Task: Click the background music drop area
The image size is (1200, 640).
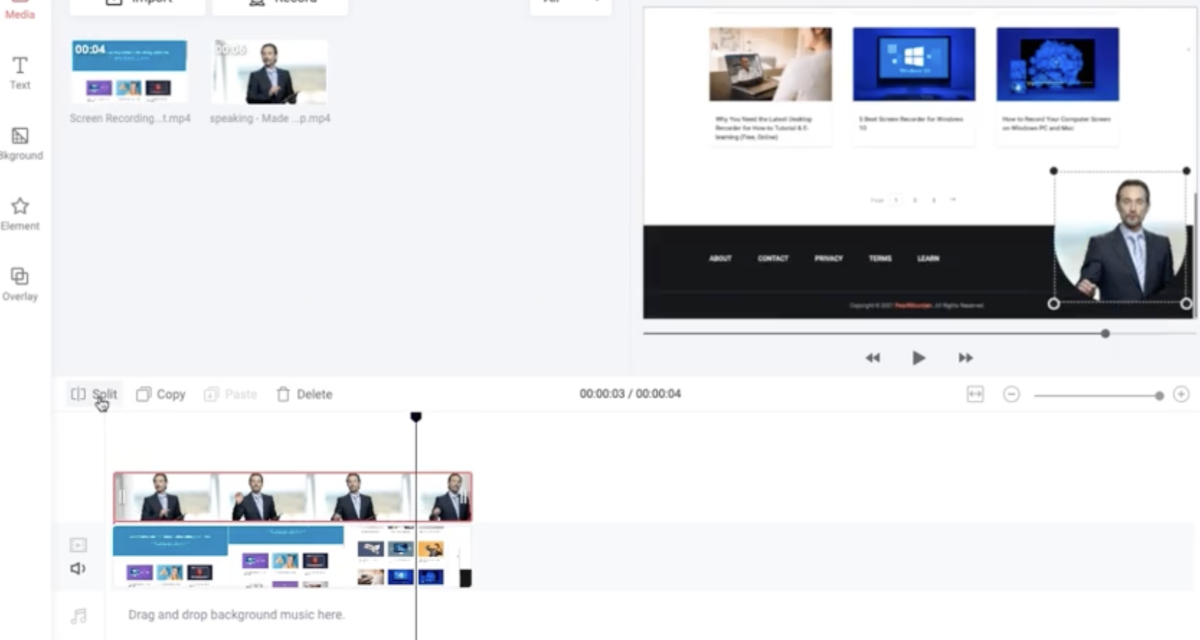Action: [236, 614]
